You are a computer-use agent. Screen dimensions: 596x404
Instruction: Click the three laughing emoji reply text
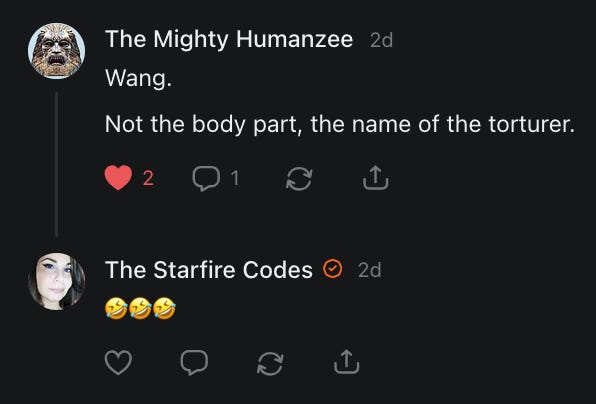tap(140, 309)
